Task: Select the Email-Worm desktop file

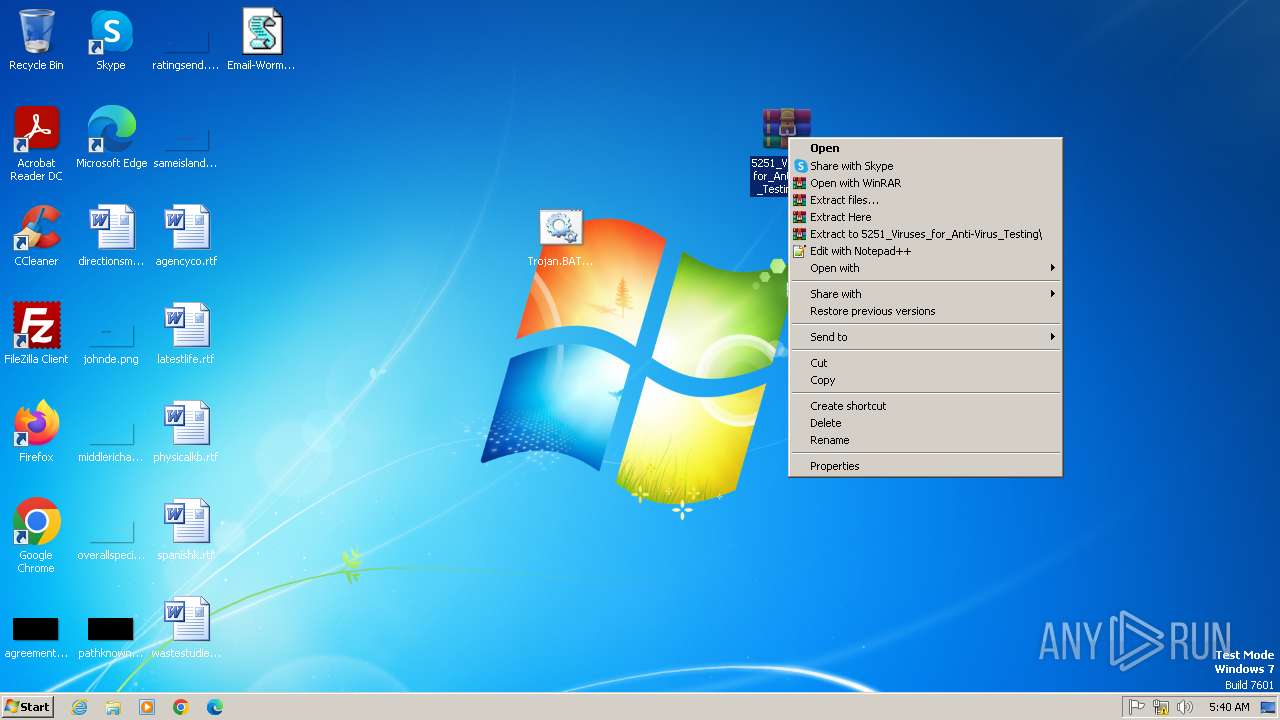Action: [x=261, y=40]
